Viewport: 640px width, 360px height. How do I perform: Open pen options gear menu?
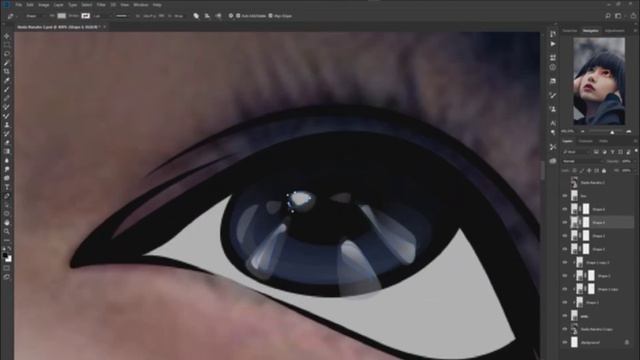[231, 16]
